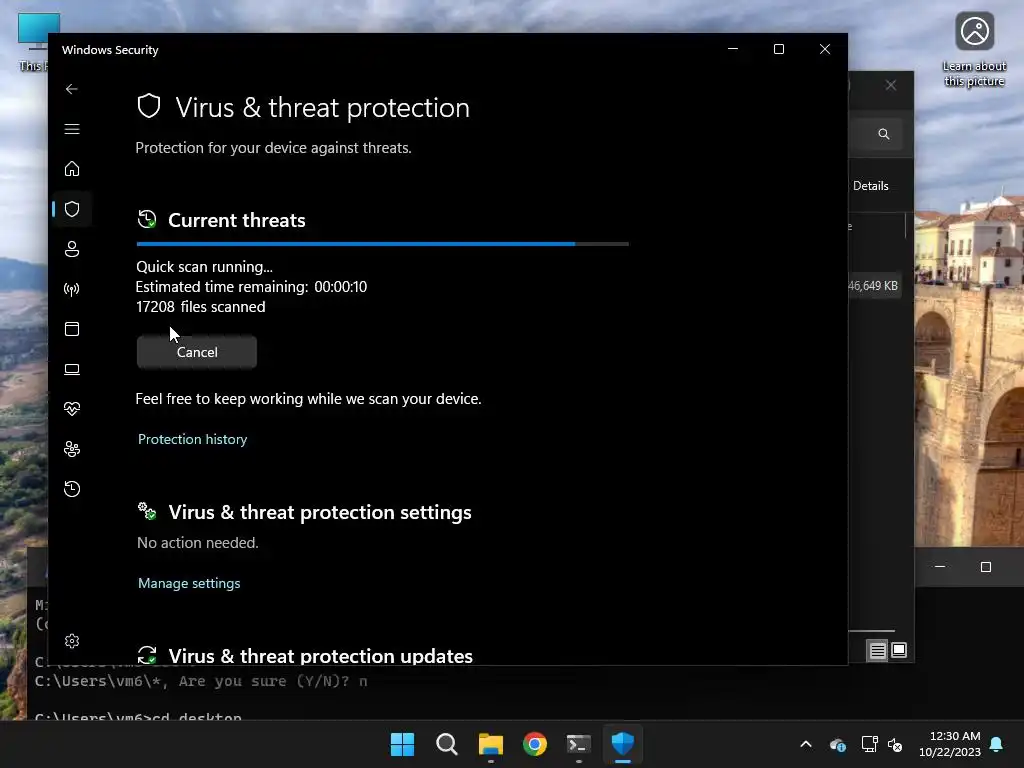The height and width of the screenshot is (768, 1024).
Task: Open Family options icon in sidebar
Action: (72, 449)
